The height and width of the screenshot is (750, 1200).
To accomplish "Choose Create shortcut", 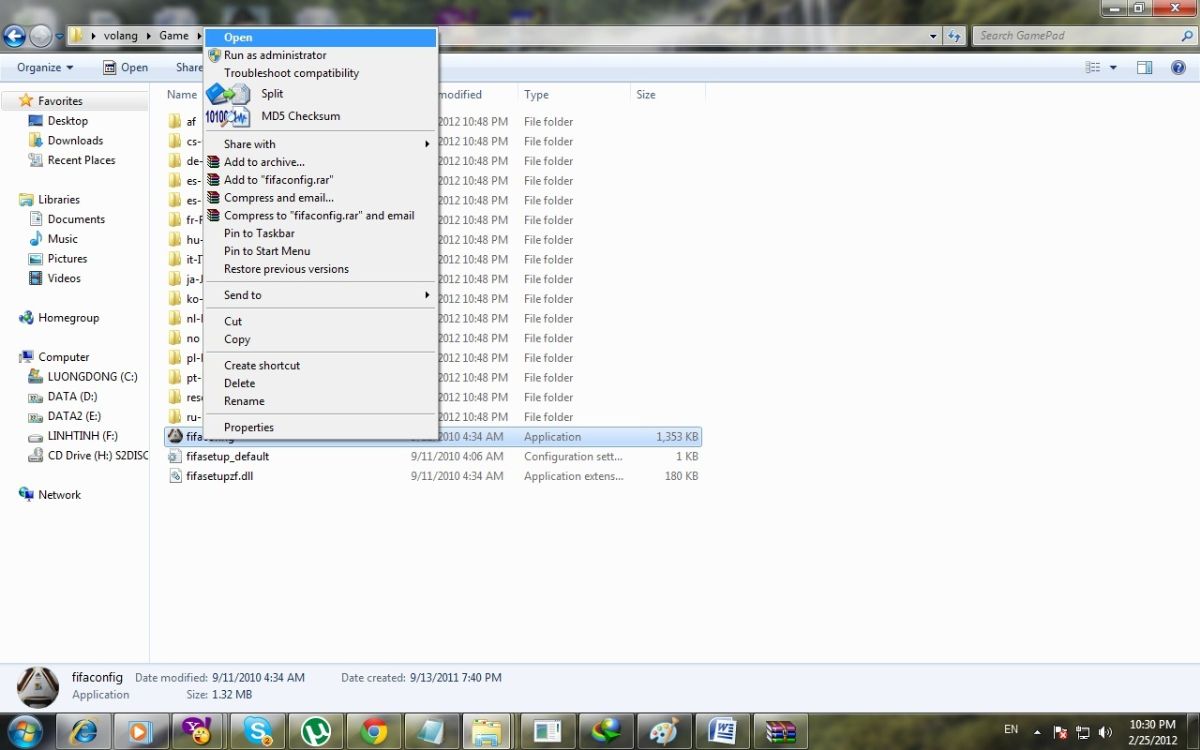I will [320, 365].
